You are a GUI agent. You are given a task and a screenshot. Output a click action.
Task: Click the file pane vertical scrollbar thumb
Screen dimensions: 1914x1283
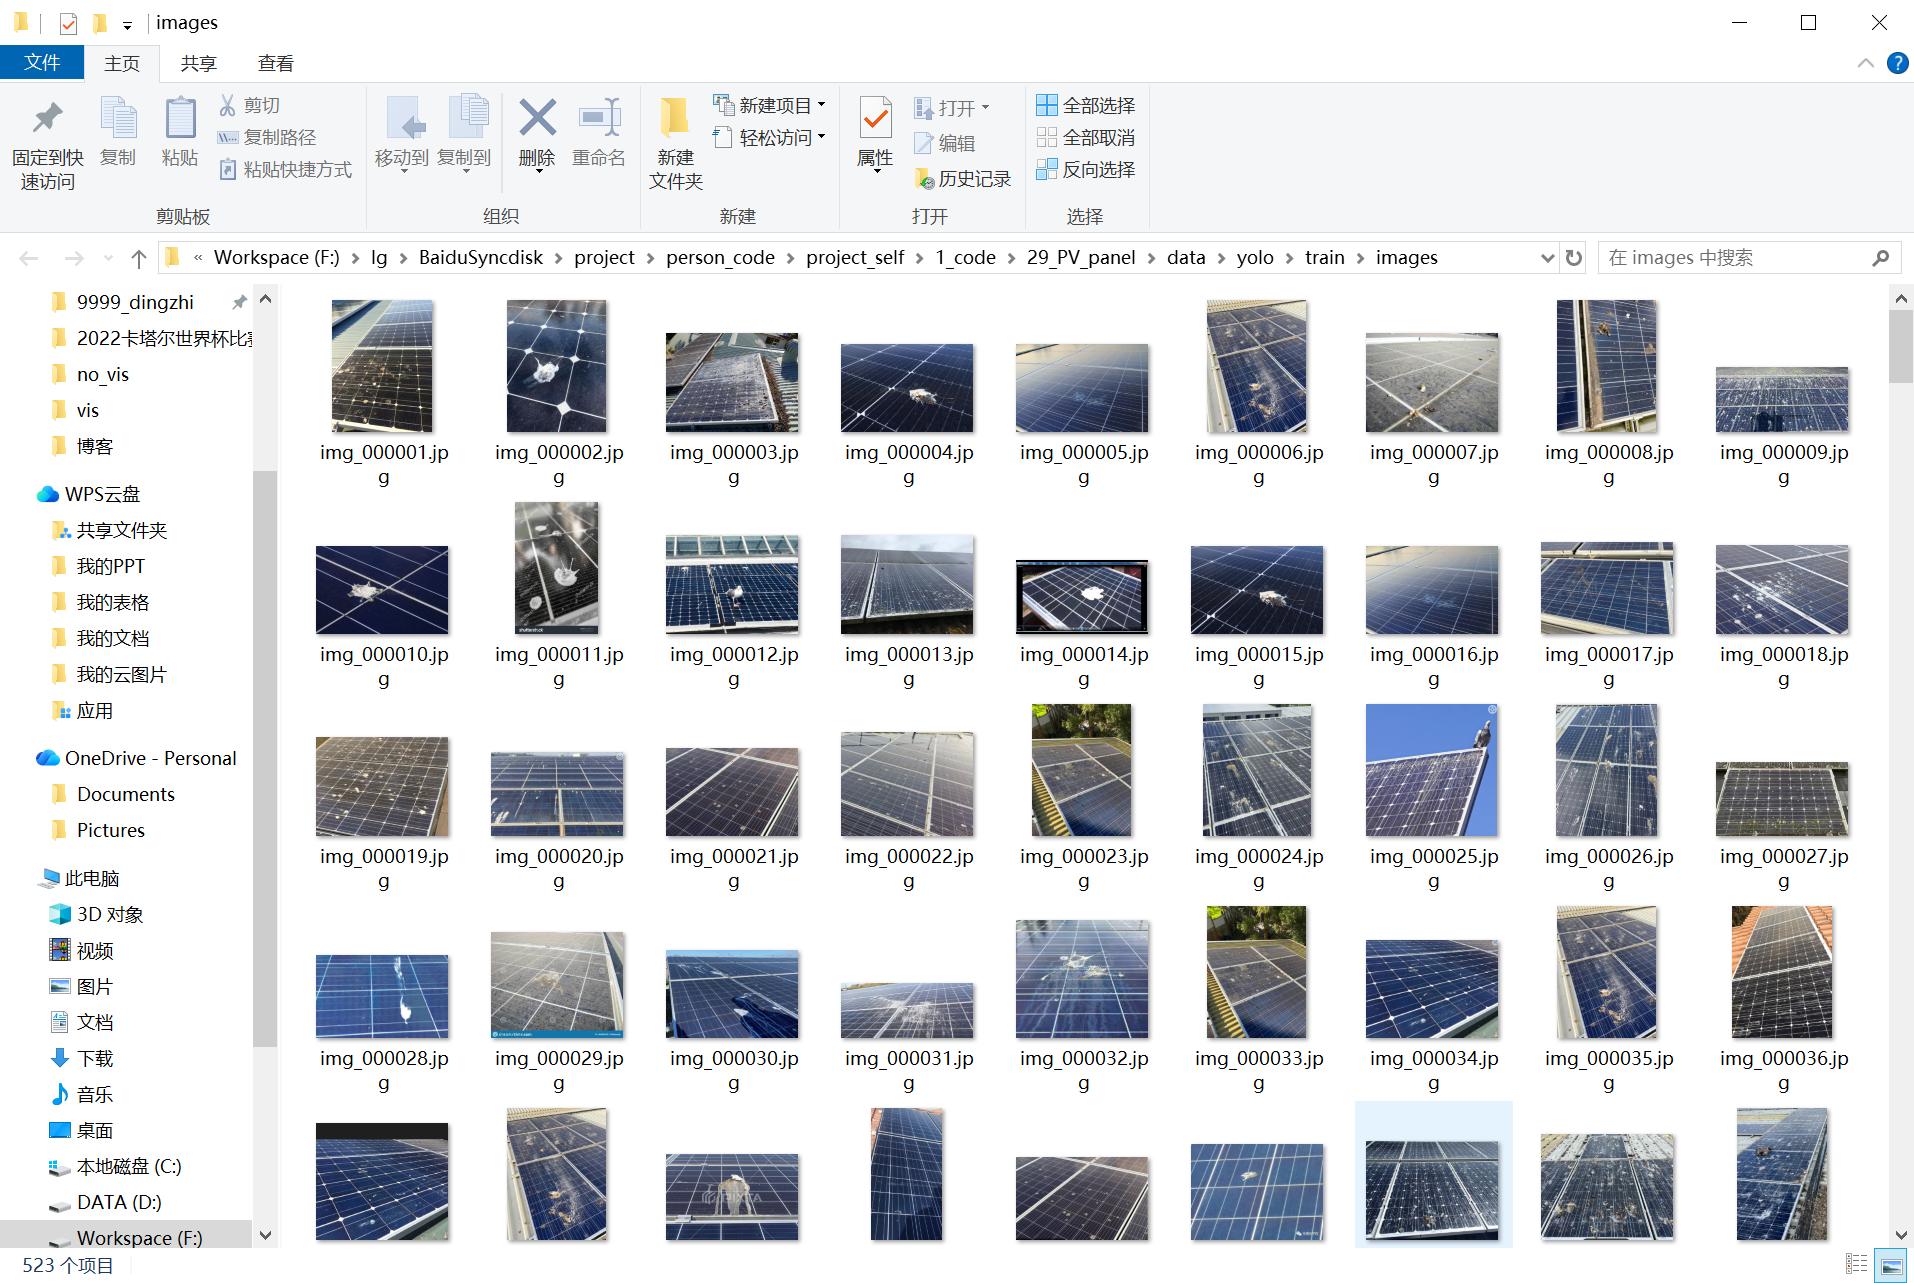click(1900, 346)
